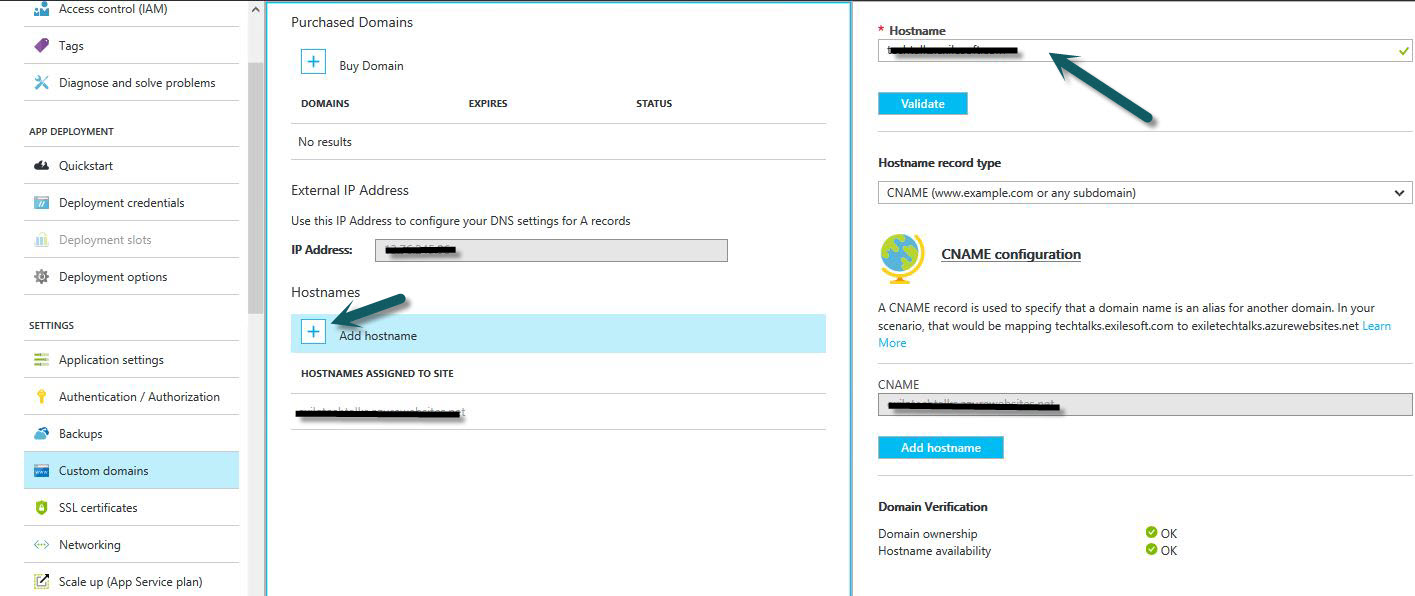Image resolution: width=1415 pixels, height=596 pixels.
Task: Click the Hostname availability OK check icon
Action: 1152,551
